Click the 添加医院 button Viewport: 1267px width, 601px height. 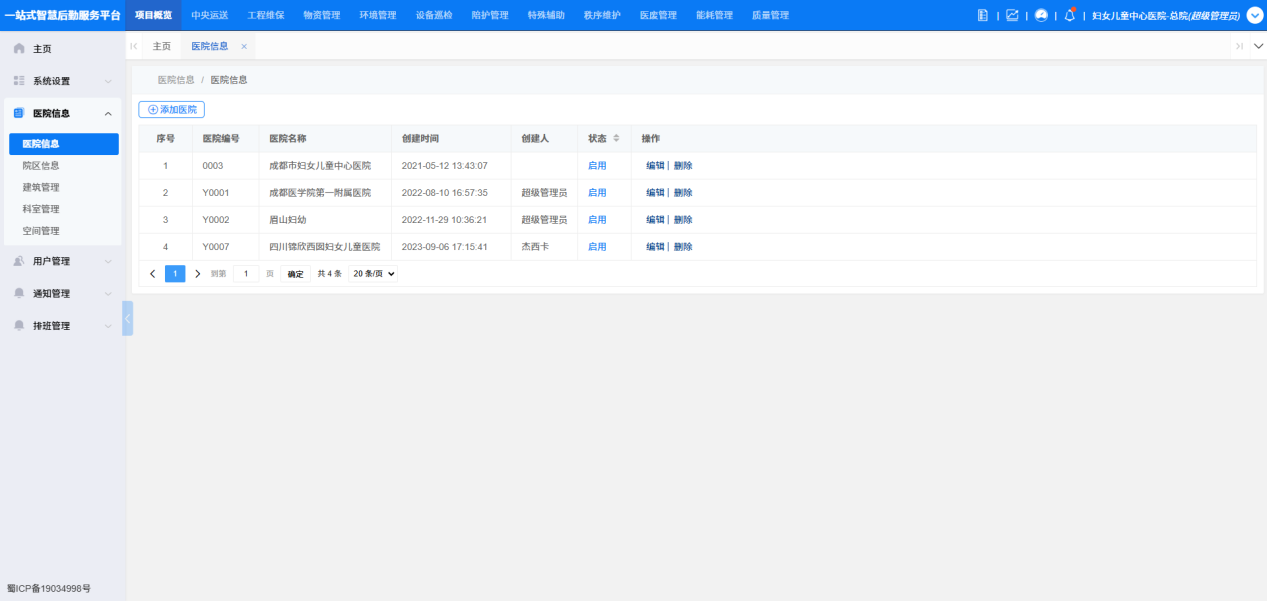tap(172, 109)
